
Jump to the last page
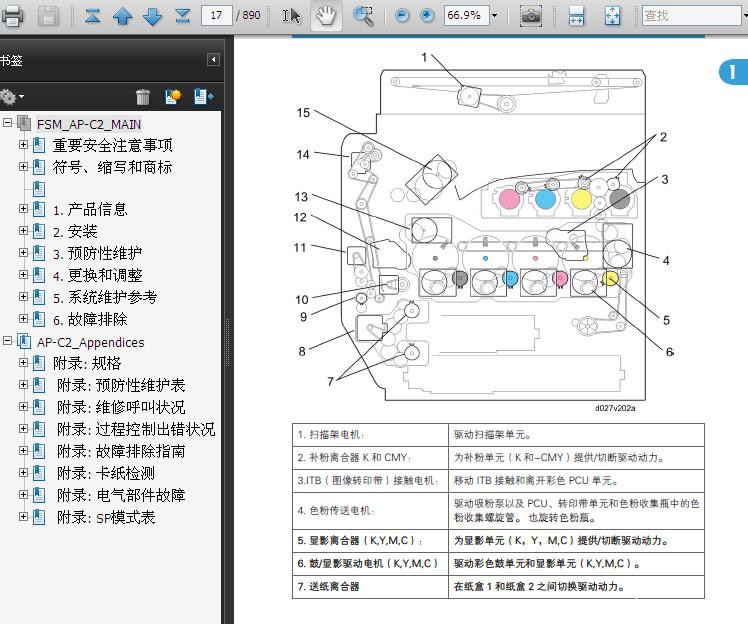pyautogui.click(x=182, y=16)
